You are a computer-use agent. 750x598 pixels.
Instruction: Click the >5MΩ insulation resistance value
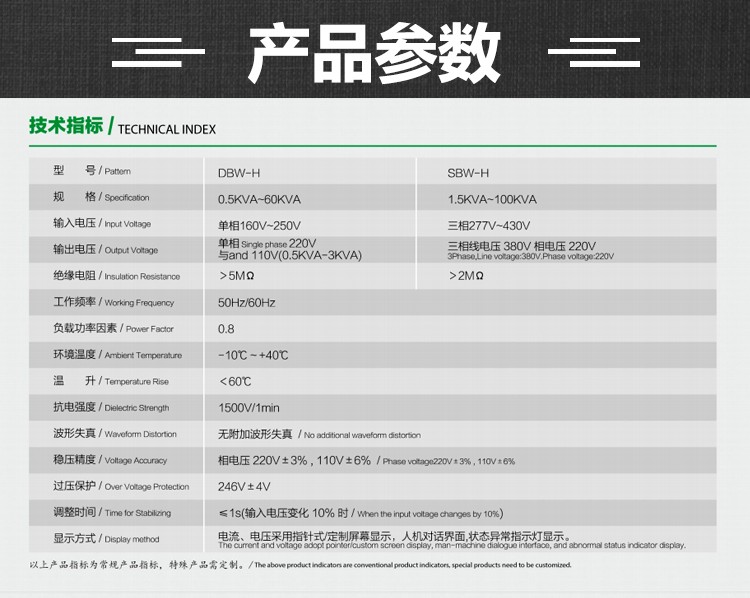click(x=237, y=276)
